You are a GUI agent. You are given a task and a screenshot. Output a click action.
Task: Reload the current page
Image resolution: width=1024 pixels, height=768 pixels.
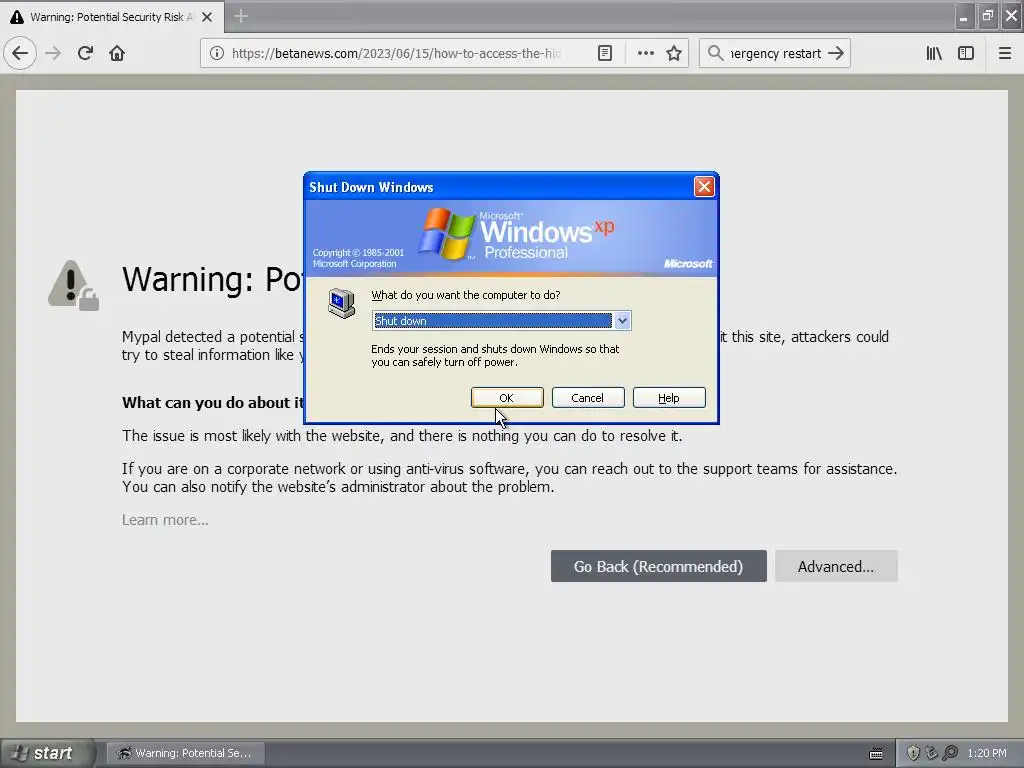coord(85,54)
